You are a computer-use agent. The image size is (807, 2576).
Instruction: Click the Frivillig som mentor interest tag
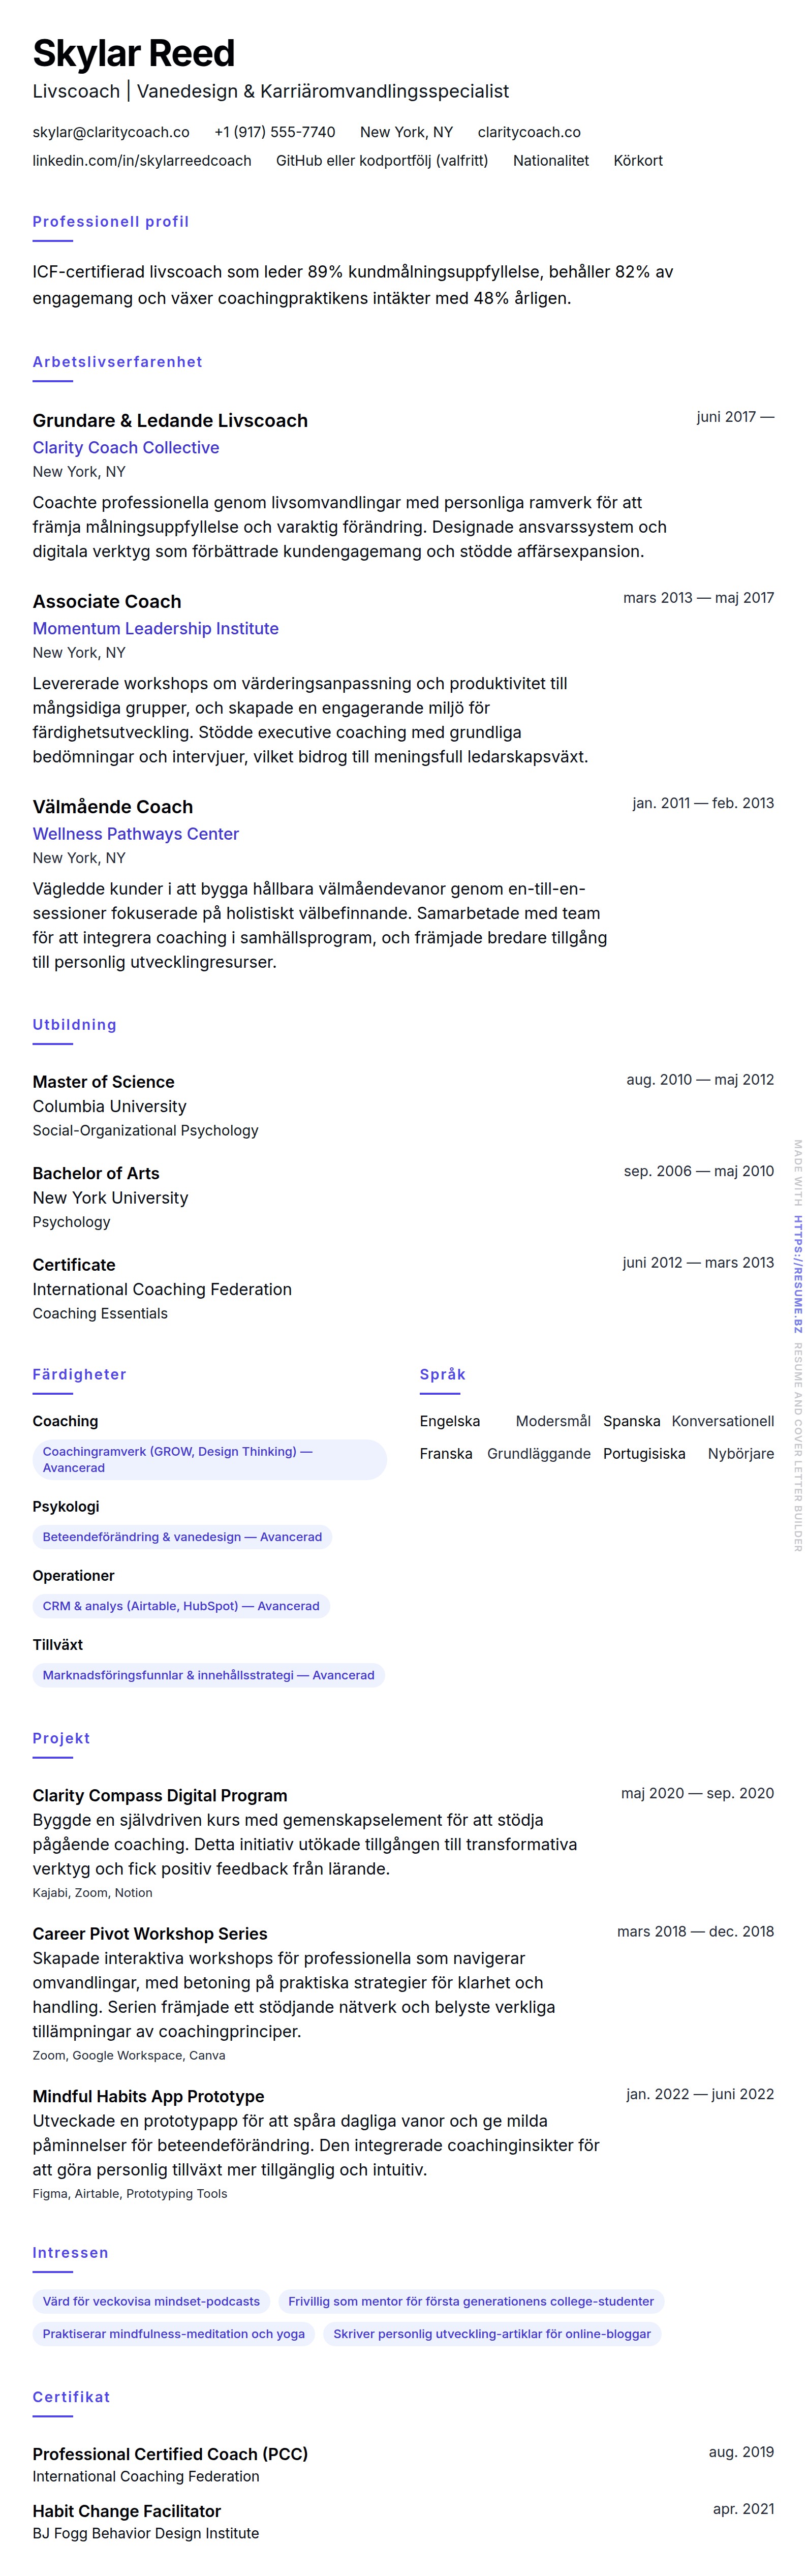point(470,2300)
